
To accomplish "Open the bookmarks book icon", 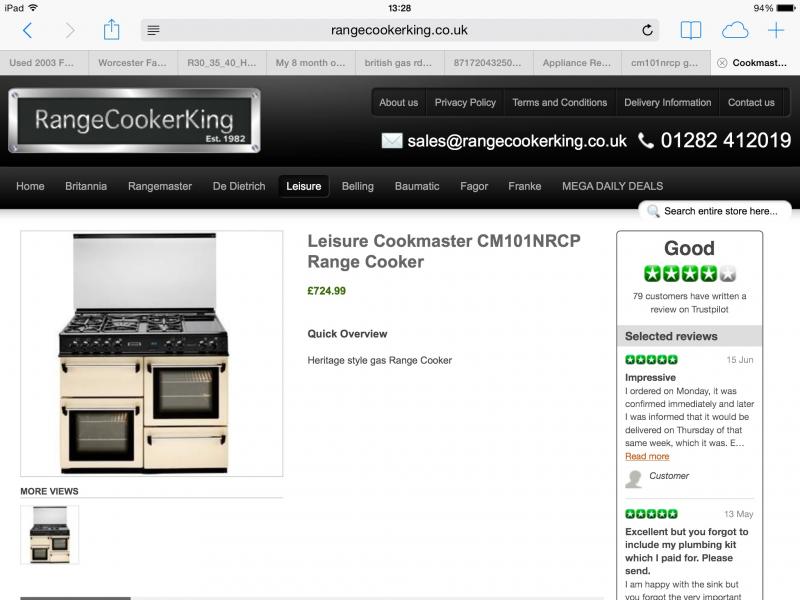I will (x=691, y=31).
